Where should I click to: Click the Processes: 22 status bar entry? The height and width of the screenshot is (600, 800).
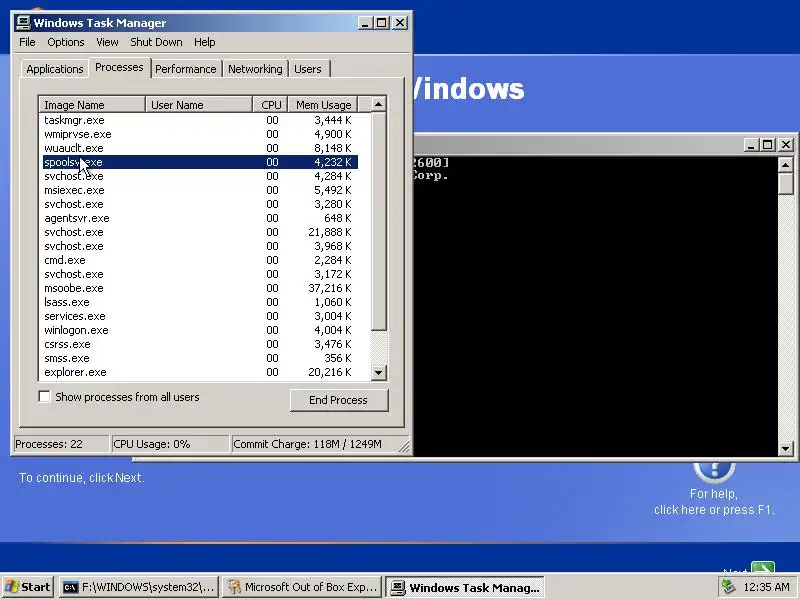coord(61,444)
